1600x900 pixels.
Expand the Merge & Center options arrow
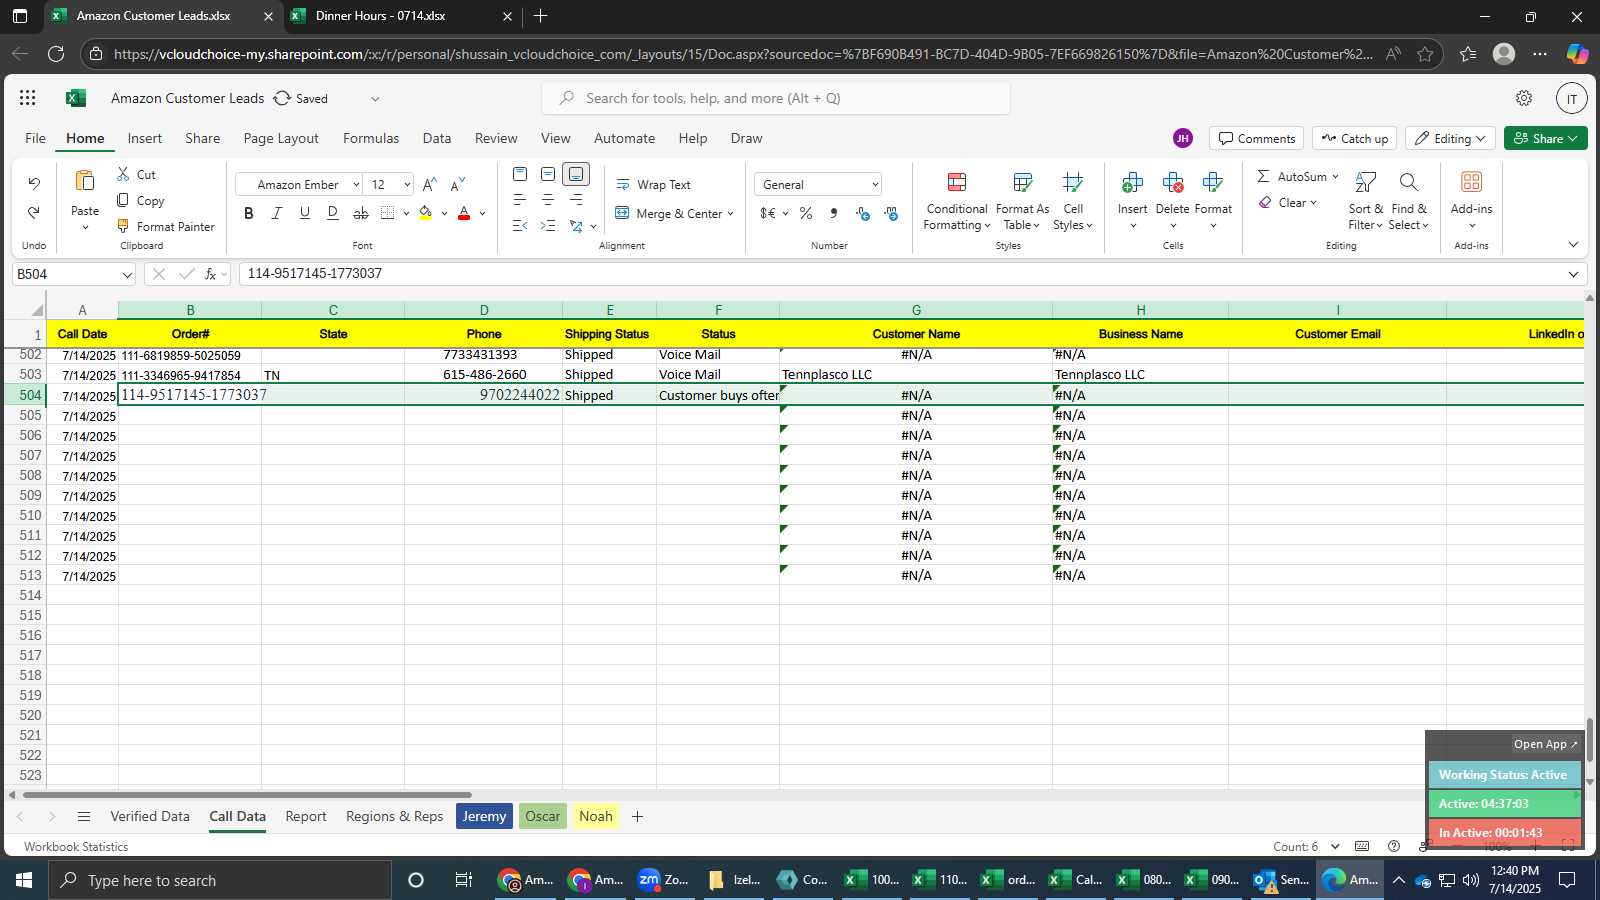[731, 214]
